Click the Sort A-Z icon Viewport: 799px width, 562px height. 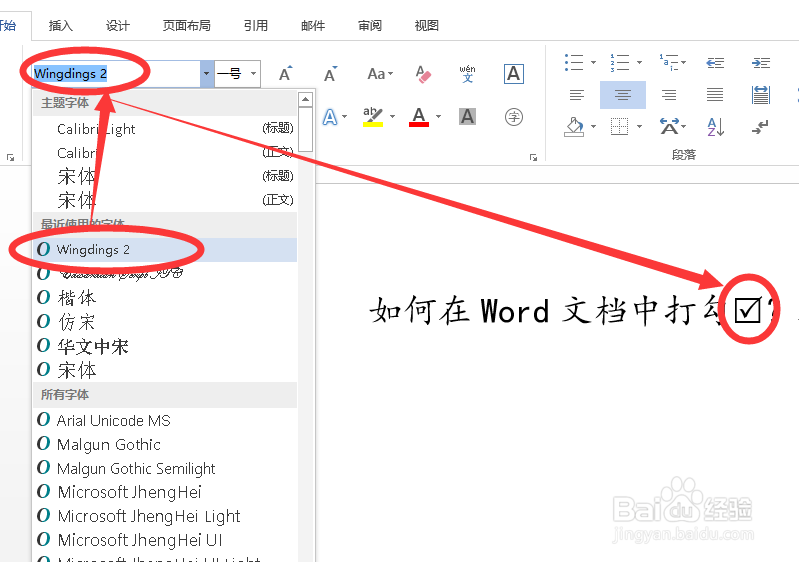click(715, 126)
